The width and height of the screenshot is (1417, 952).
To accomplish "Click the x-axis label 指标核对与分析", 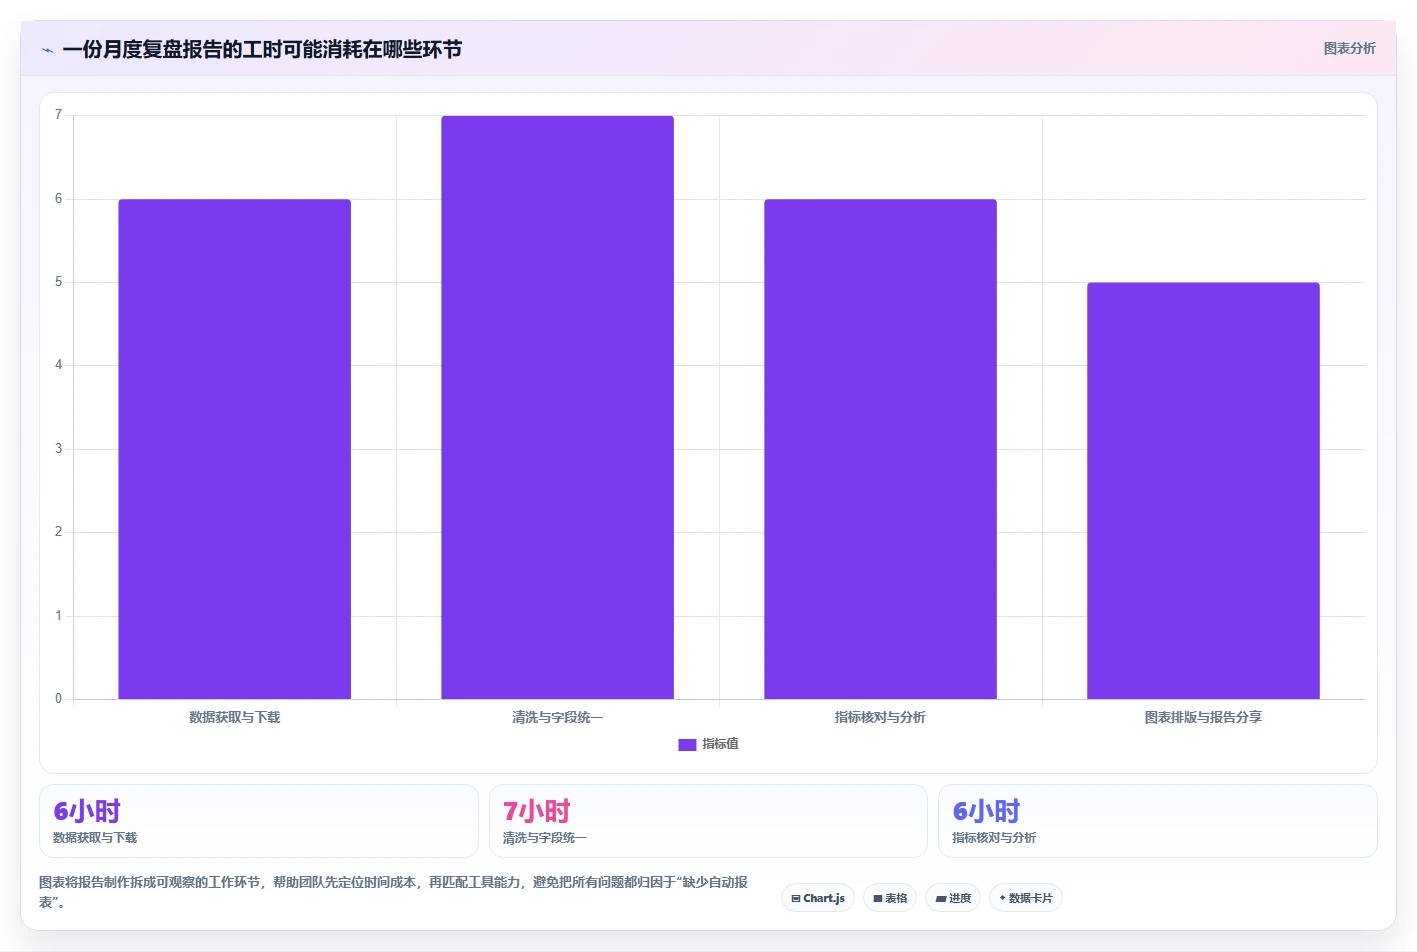I will click(x=880, y=717).
